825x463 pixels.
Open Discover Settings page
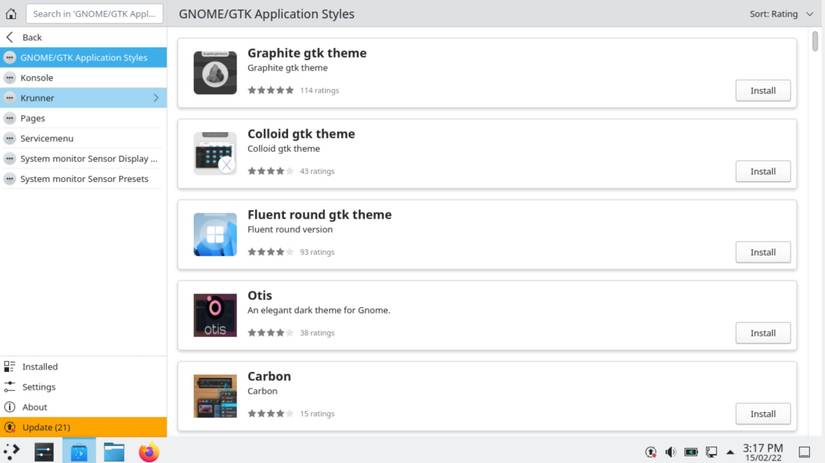[x=83, y=387]
